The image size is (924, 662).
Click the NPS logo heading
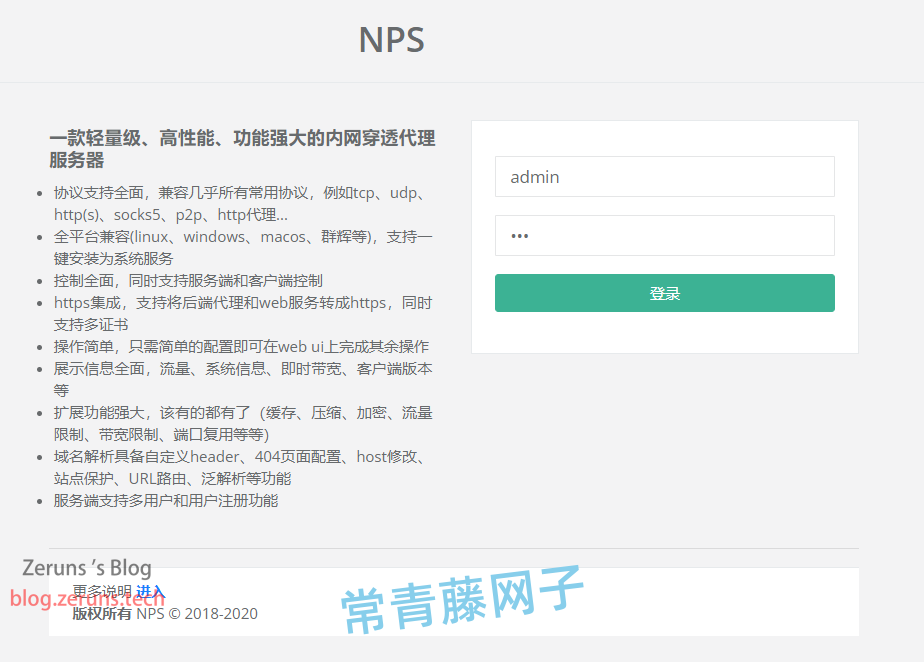click(391, 40)
